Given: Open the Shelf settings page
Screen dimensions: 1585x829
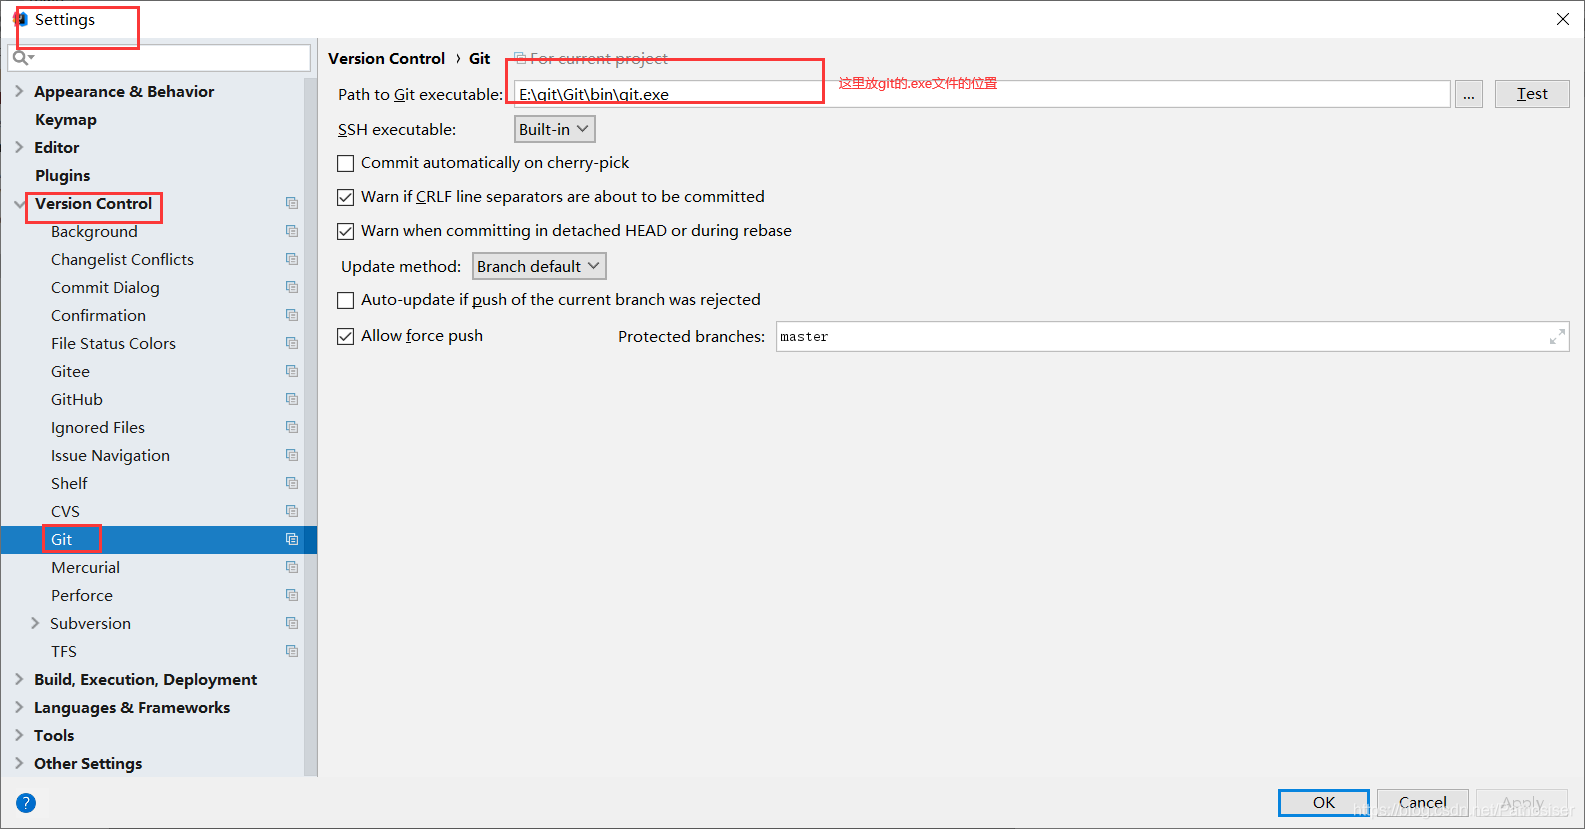Looking at the screenshot, I should pos(69,483).
